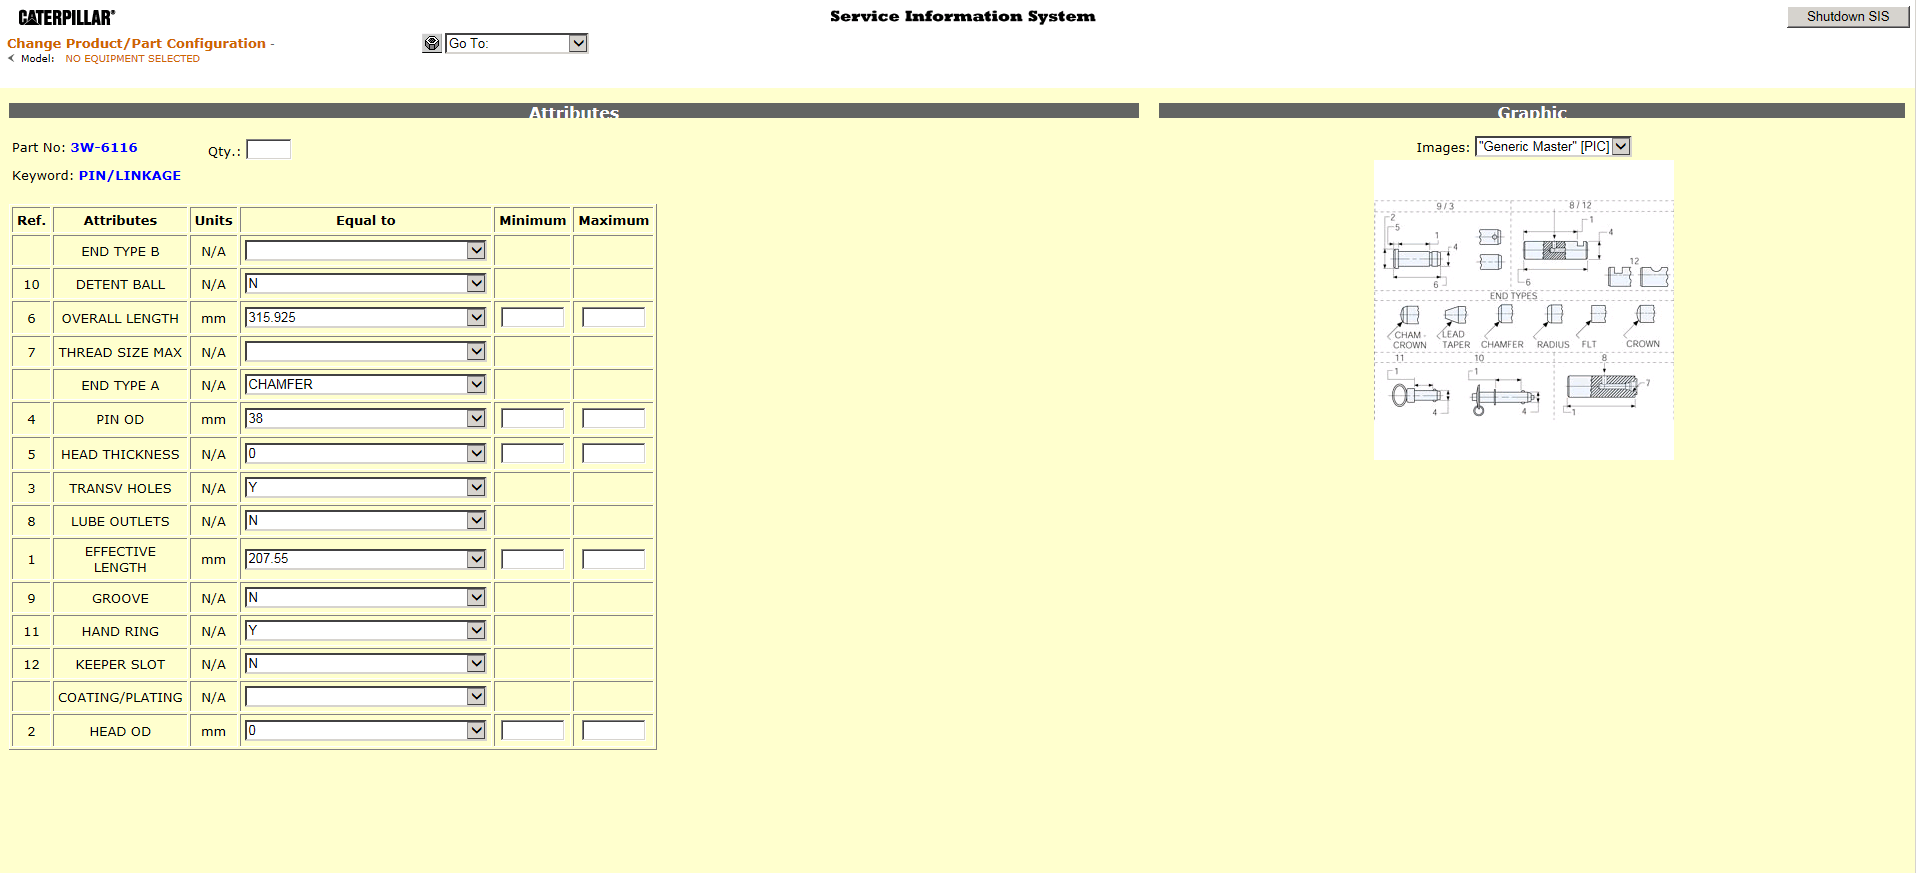This screenshot has width=1917, height=873.
Task: Click part number 3W-6116 link
Action: click(x=104, y=147)
